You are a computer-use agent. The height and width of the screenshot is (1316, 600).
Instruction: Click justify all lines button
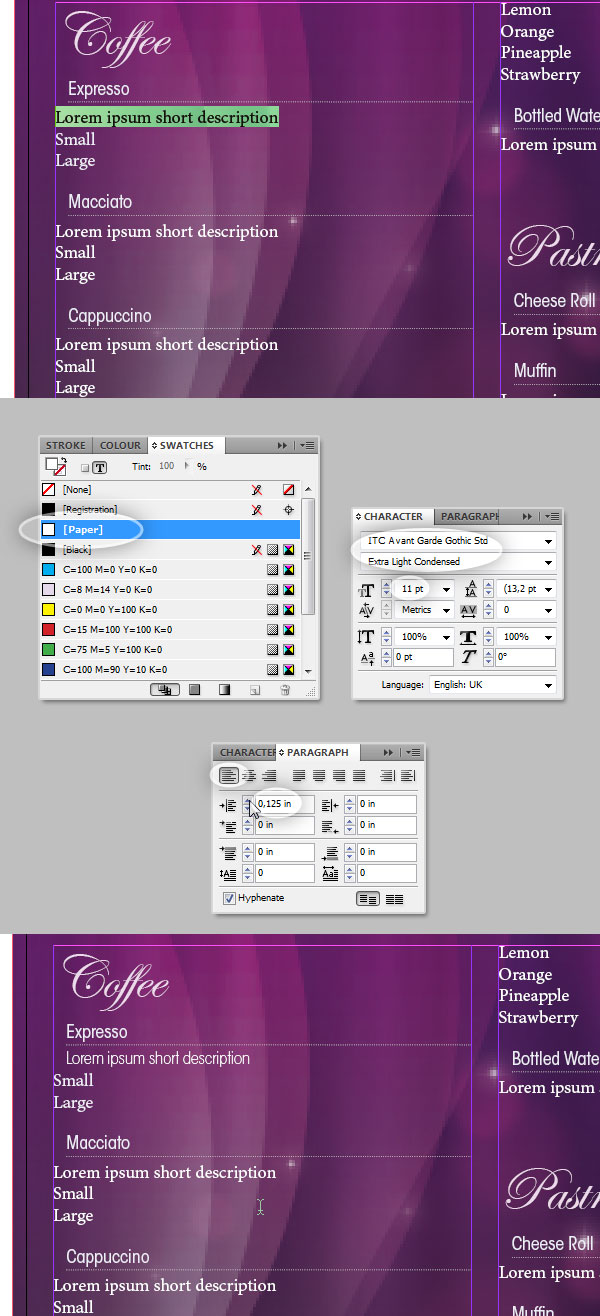(x=359, y=775)
